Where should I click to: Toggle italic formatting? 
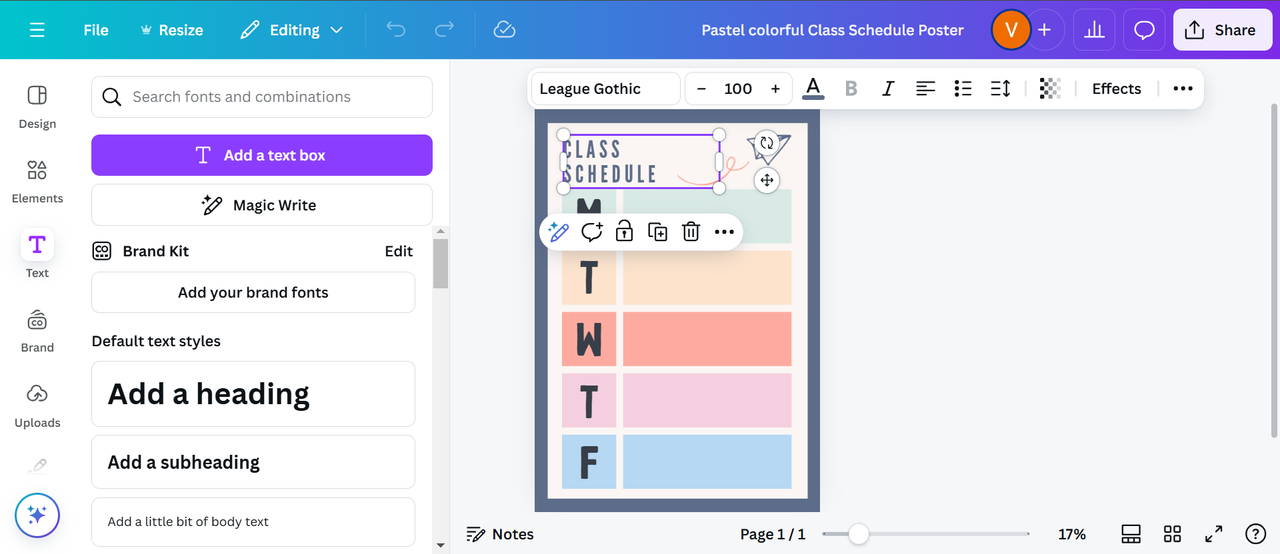tap(888, 88)
